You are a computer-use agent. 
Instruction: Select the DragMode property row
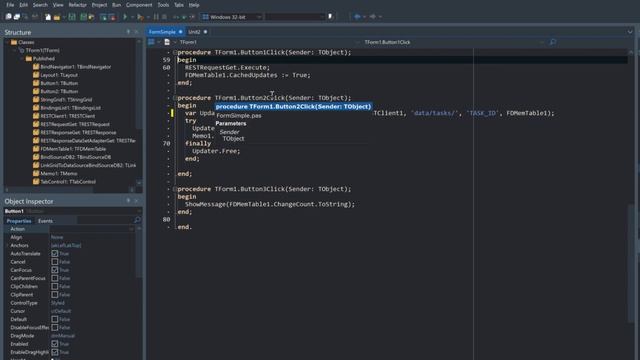(69, 336)
